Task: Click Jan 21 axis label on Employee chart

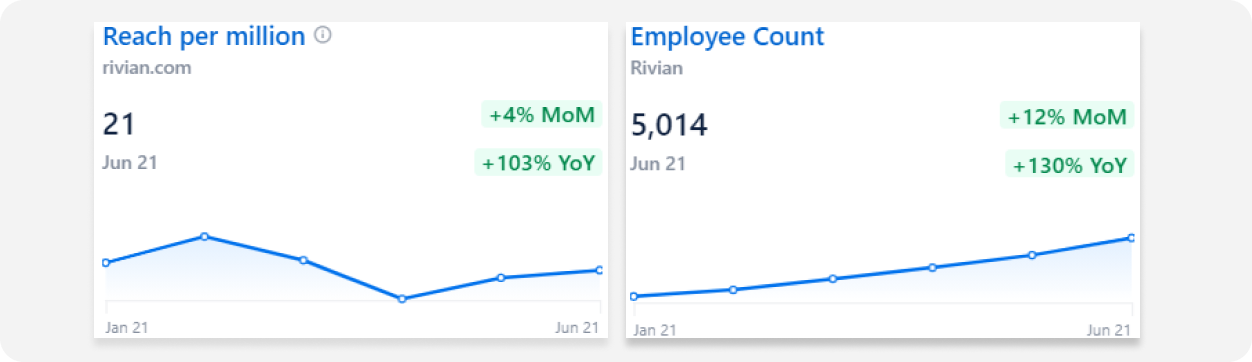Action: [x=655, y=329]
